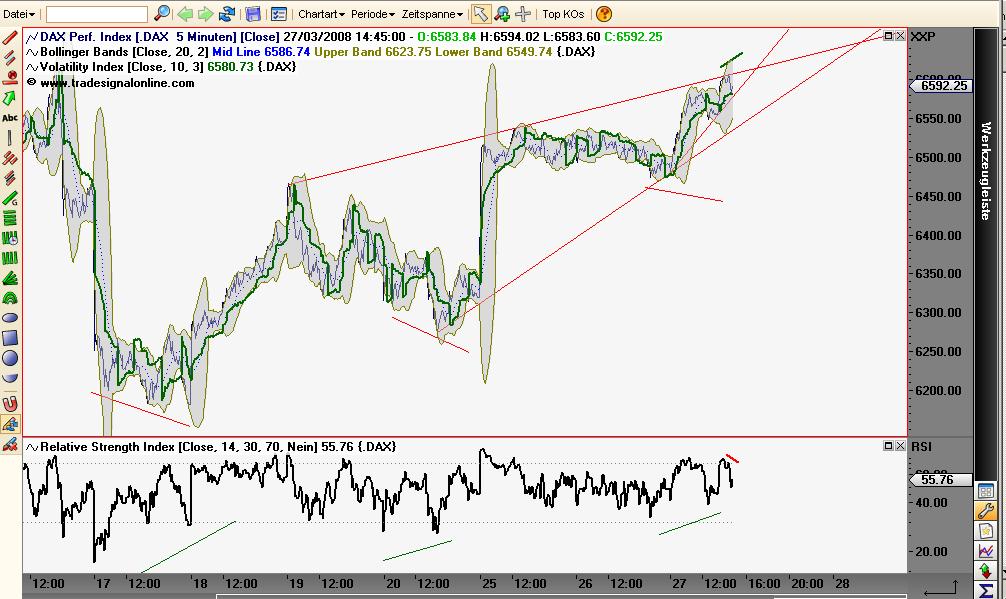Select the green horizontal retracement lines tool
Image resolution: width=1006 pixels, height=599 pixels.
tap(10, 218)
